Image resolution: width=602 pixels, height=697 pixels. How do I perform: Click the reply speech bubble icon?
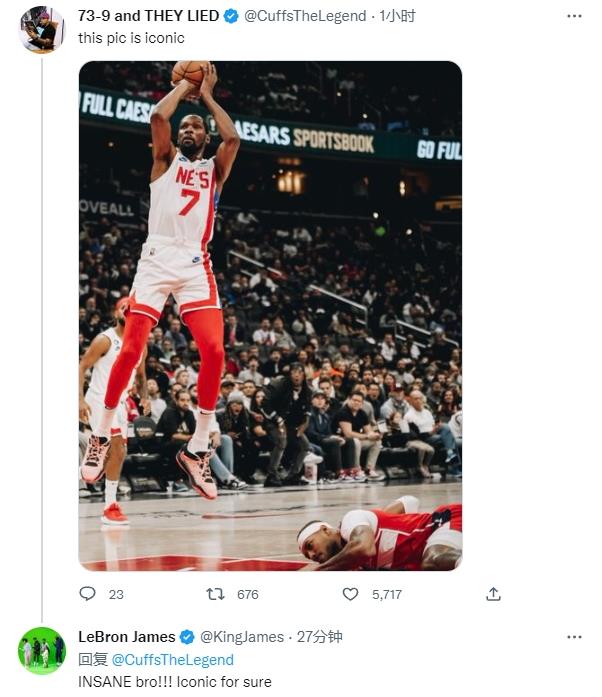pyautogui.click(x=88, y=594)
